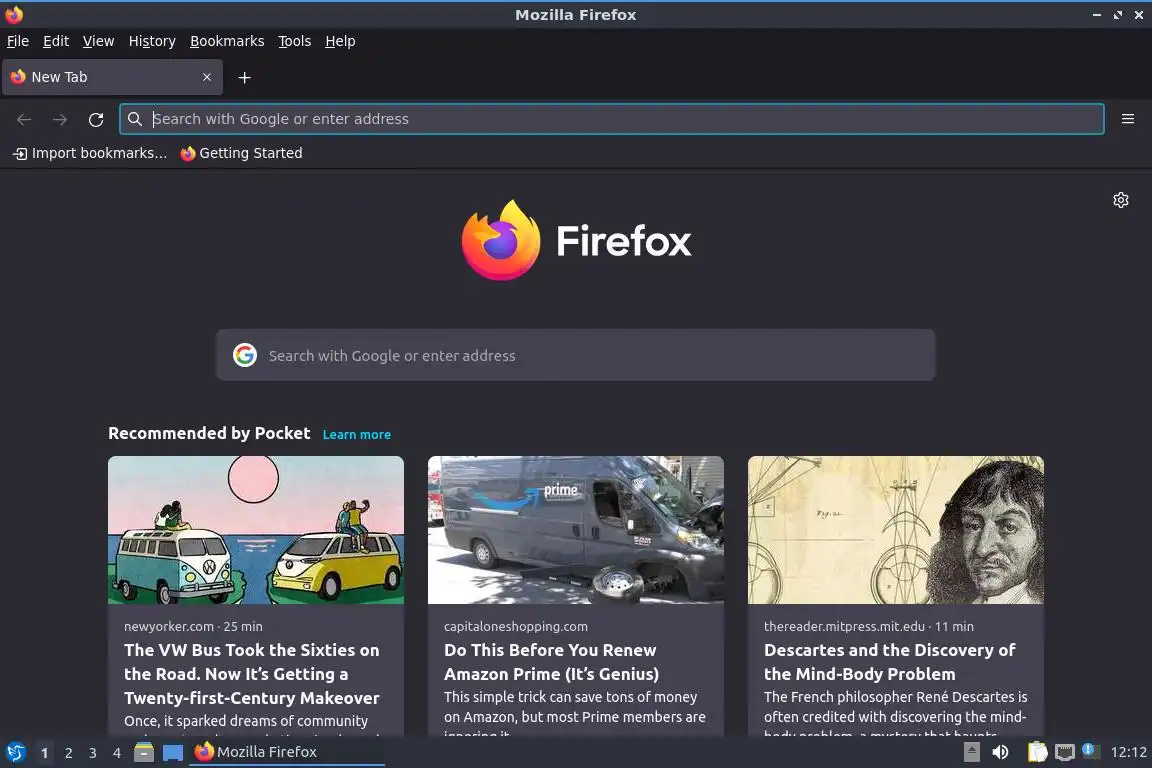Follow the Pocket Learn more link

pos(356,434)
